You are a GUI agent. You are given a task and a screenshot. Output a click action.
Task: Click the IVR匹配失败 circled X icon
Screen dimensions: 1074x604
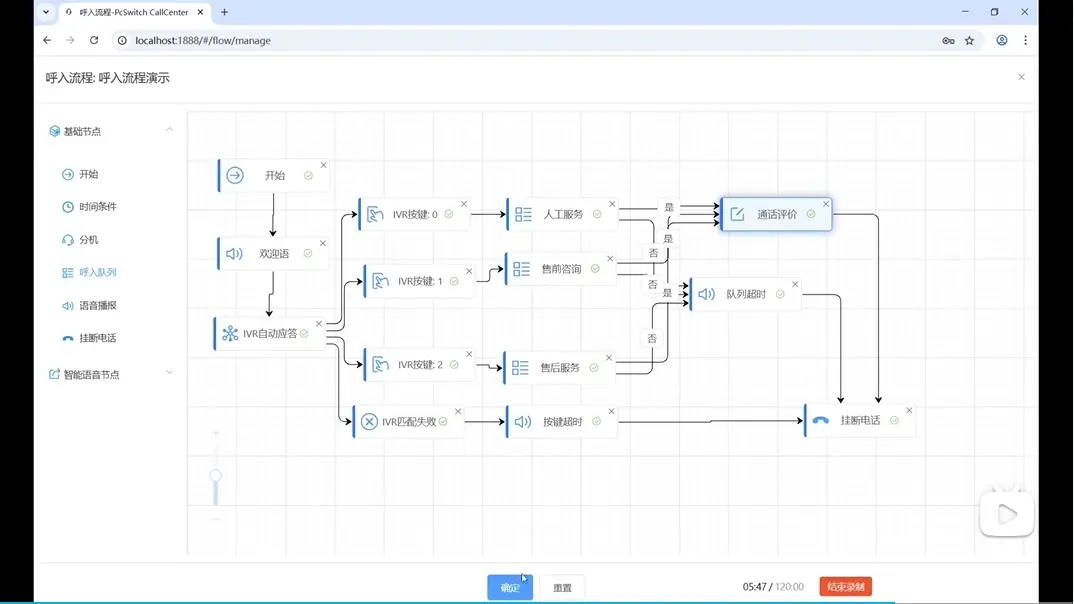(369, 422)
